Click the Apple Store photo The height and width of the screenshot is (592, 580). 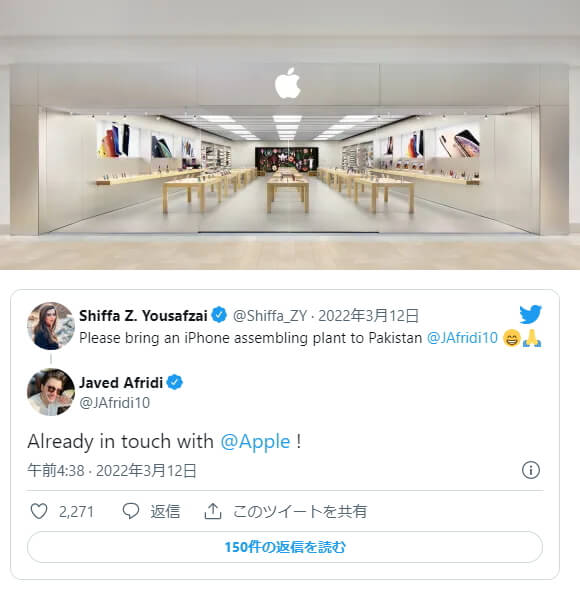[x=290, y=135]
